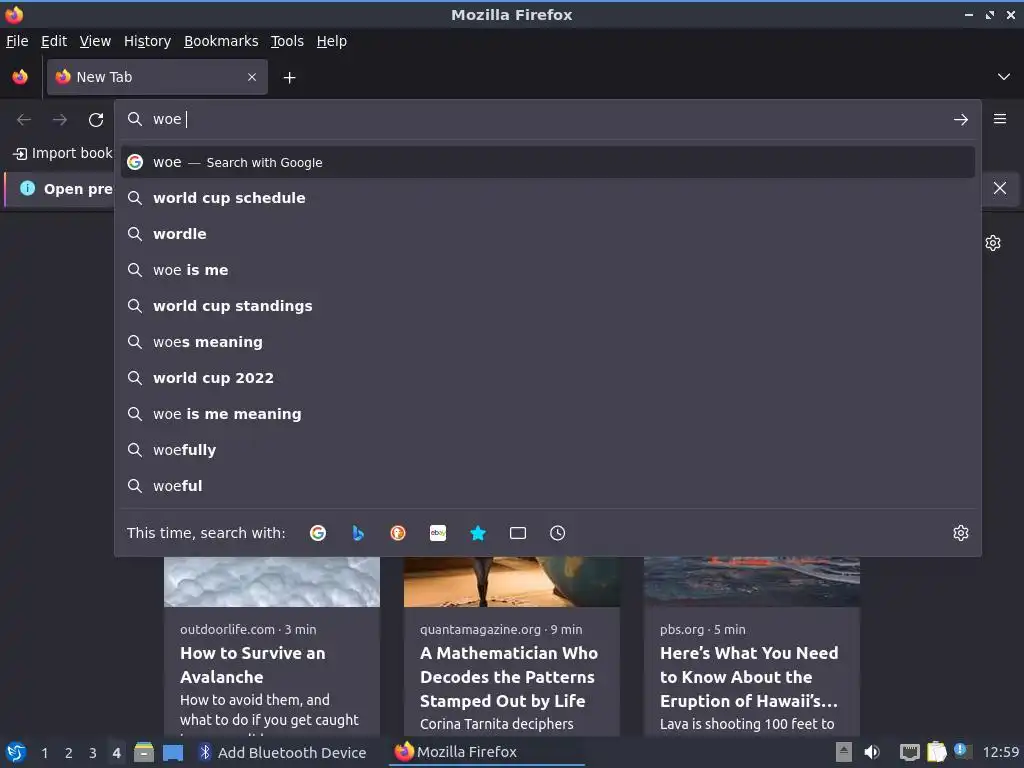The image size is (1024, 768).
Task: Switch to workspace 4
Action: point(116,753)
